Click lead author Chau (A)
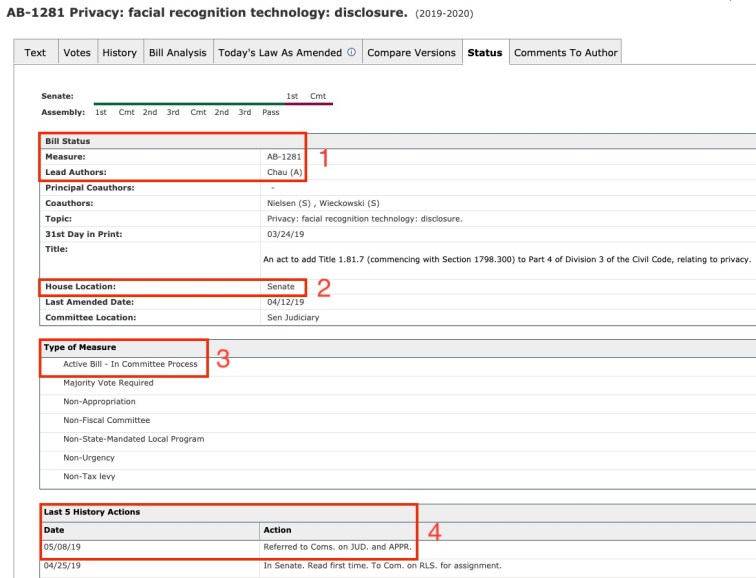Screen dimensions: 756x578 tap(286, 172)
